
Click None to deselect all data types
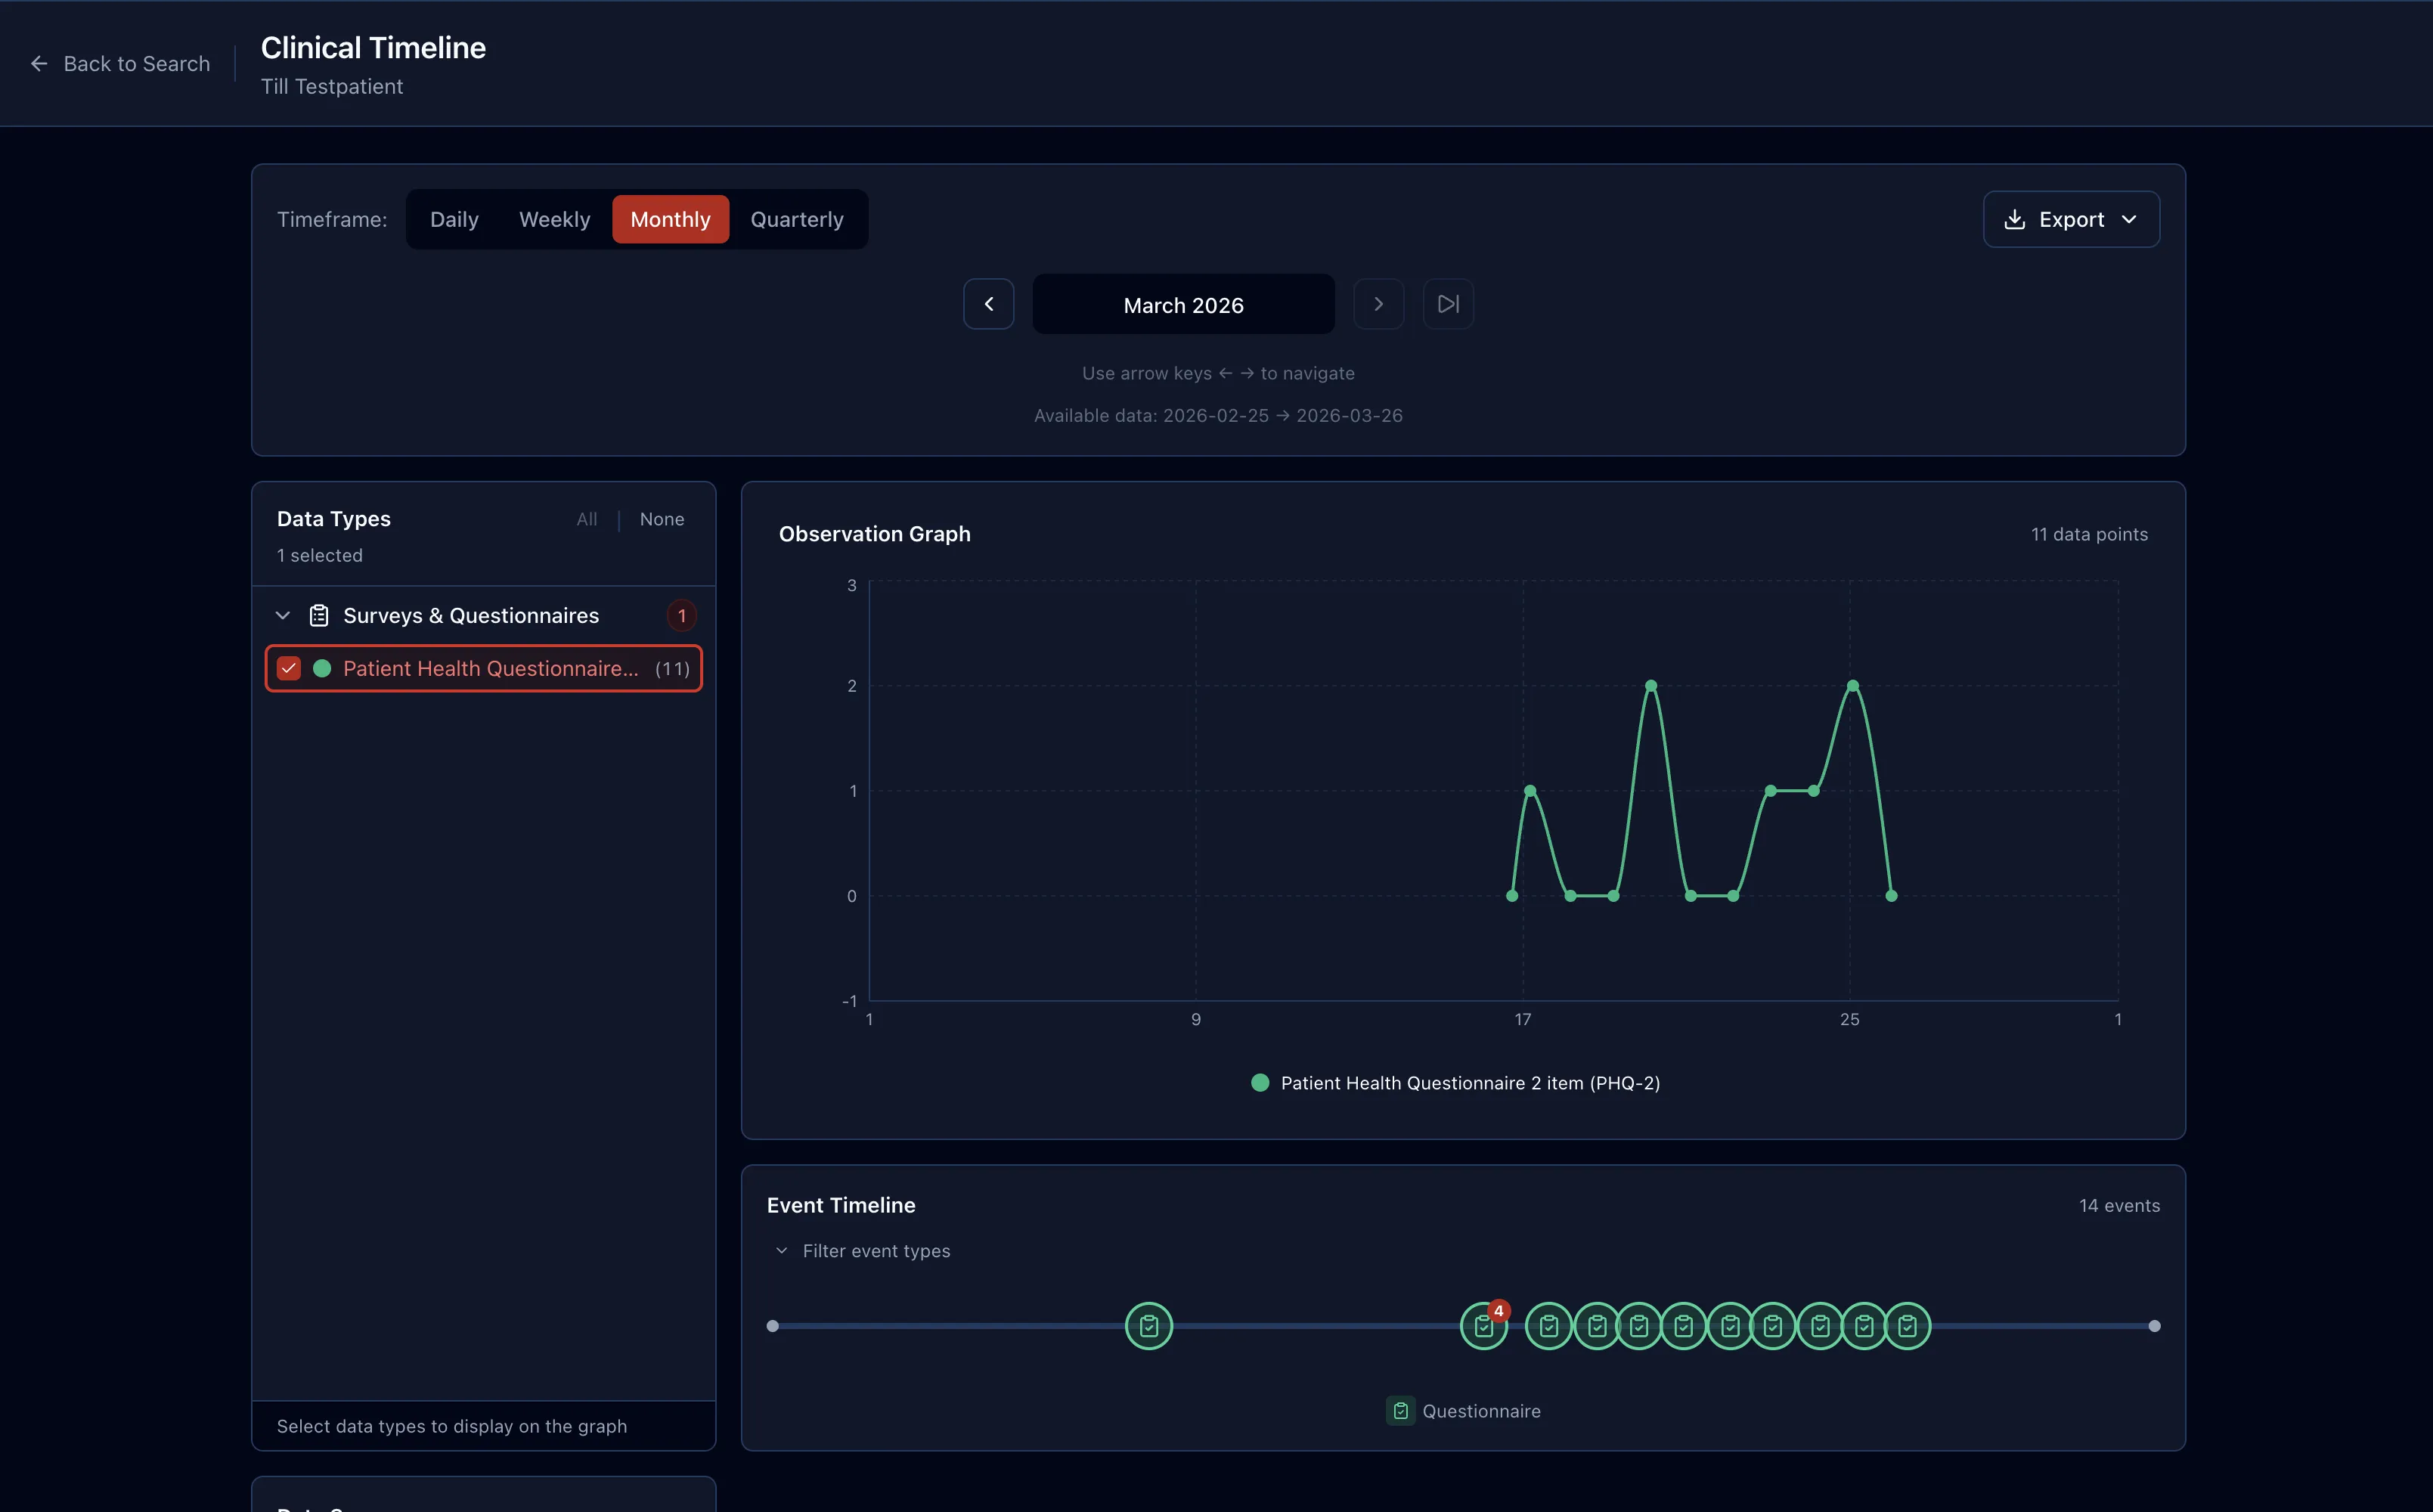click(661, 519)
